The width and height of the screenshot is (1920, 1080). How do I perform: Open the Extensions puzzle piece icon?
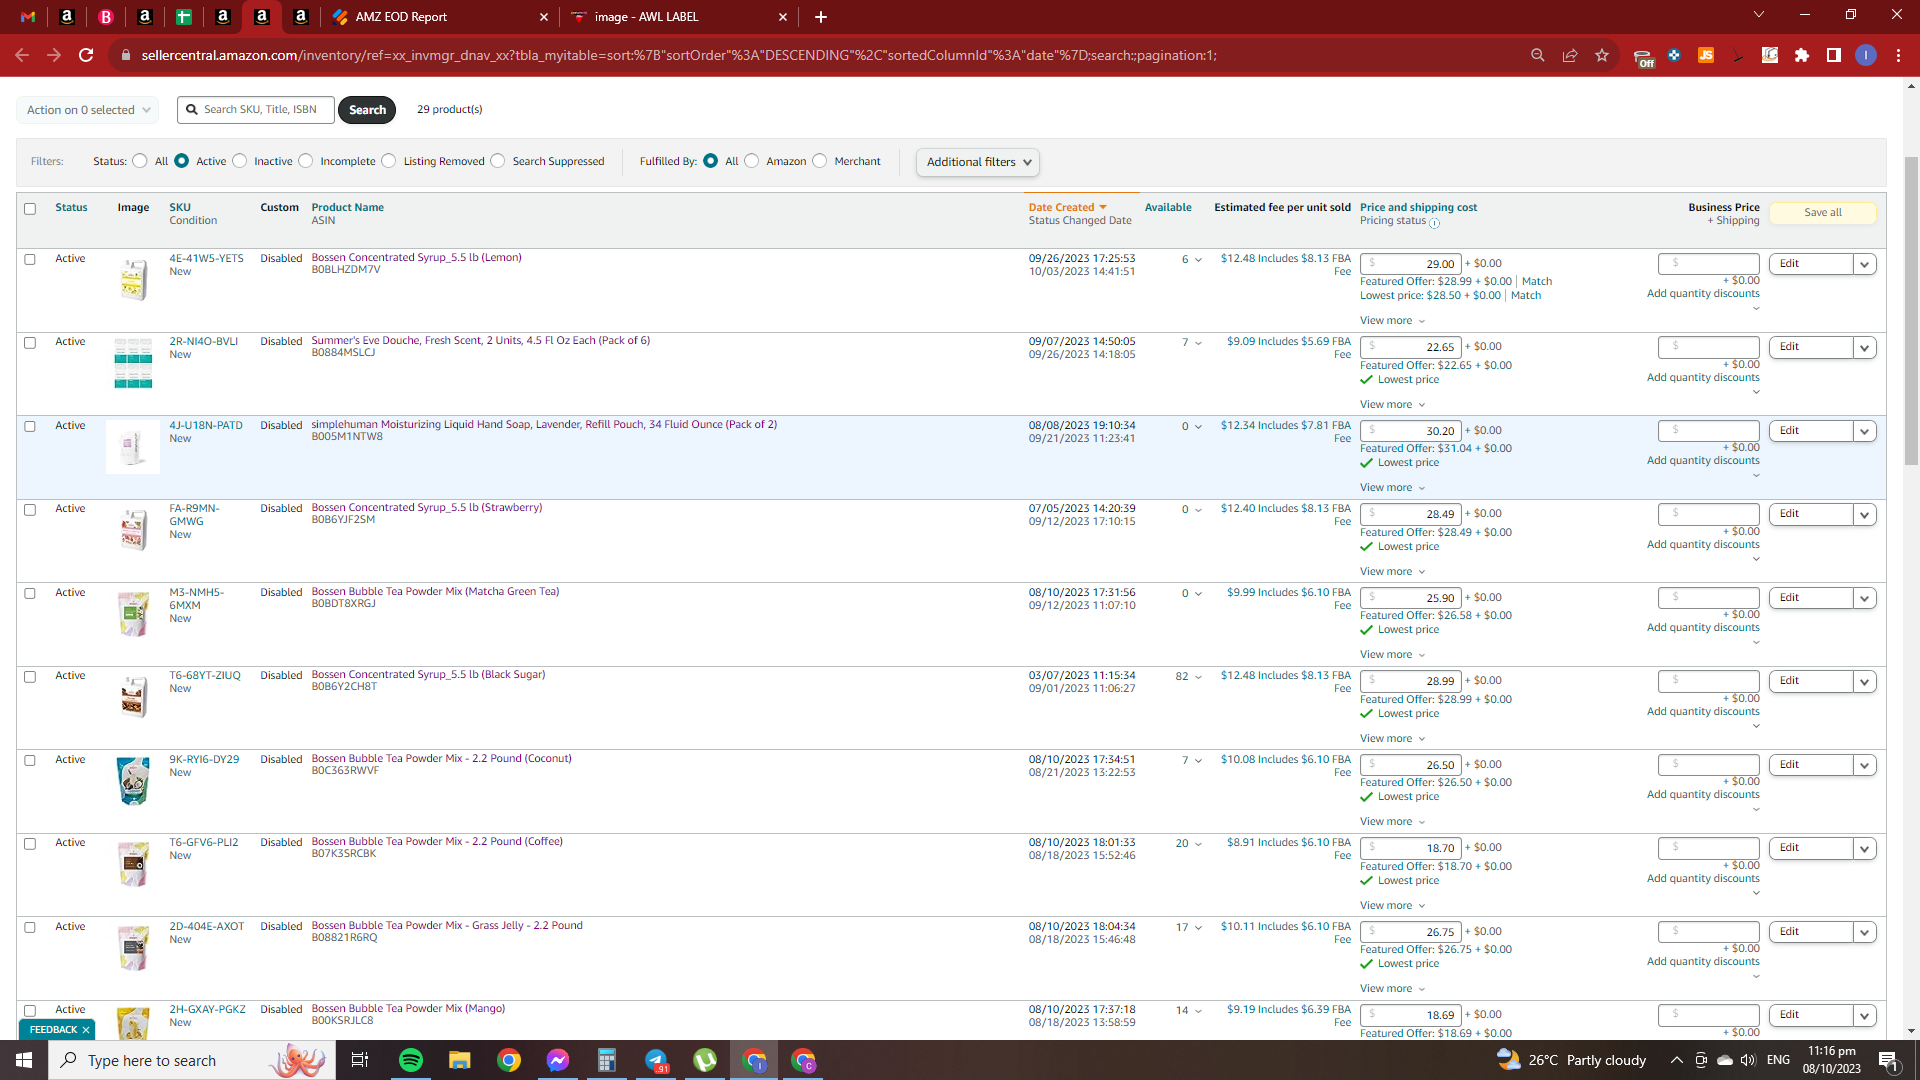[x=1802, y=55]
